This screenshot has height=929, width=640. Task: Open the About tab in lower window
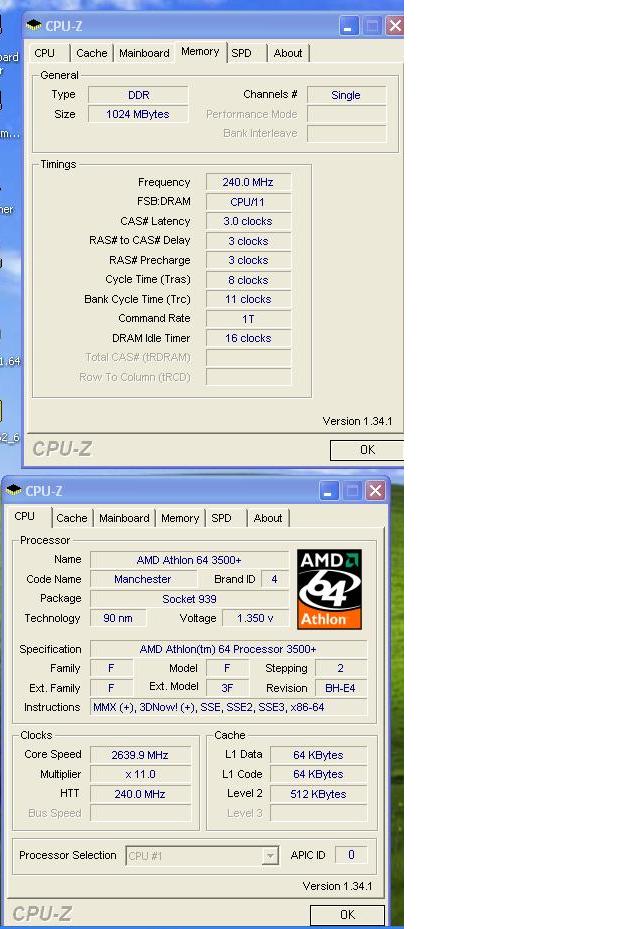[268, 518]
